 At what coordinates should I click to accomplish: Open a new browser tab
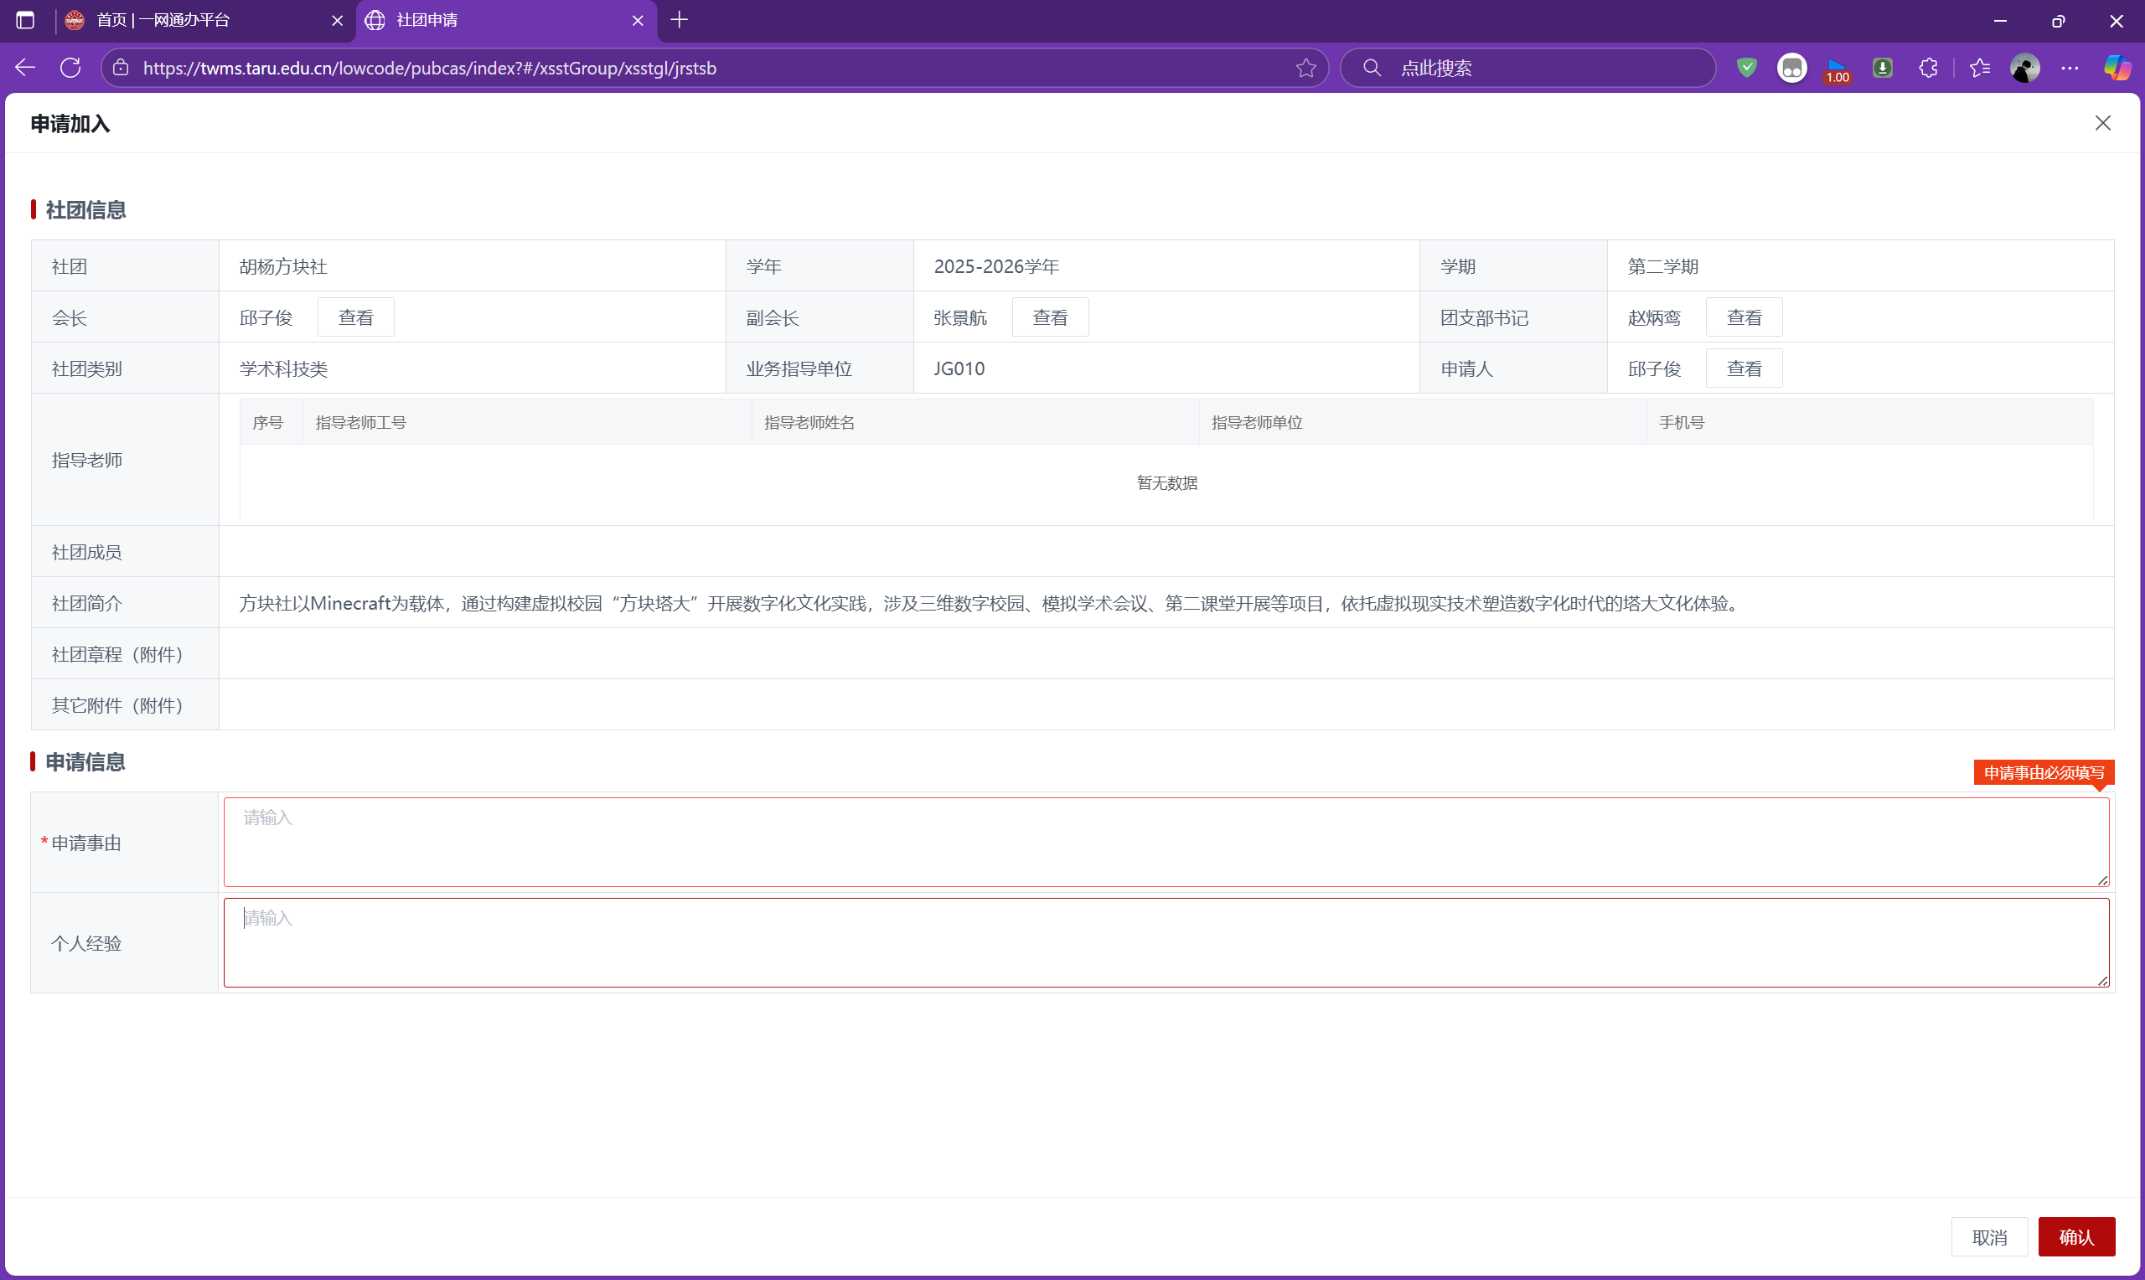click(679, 20)
